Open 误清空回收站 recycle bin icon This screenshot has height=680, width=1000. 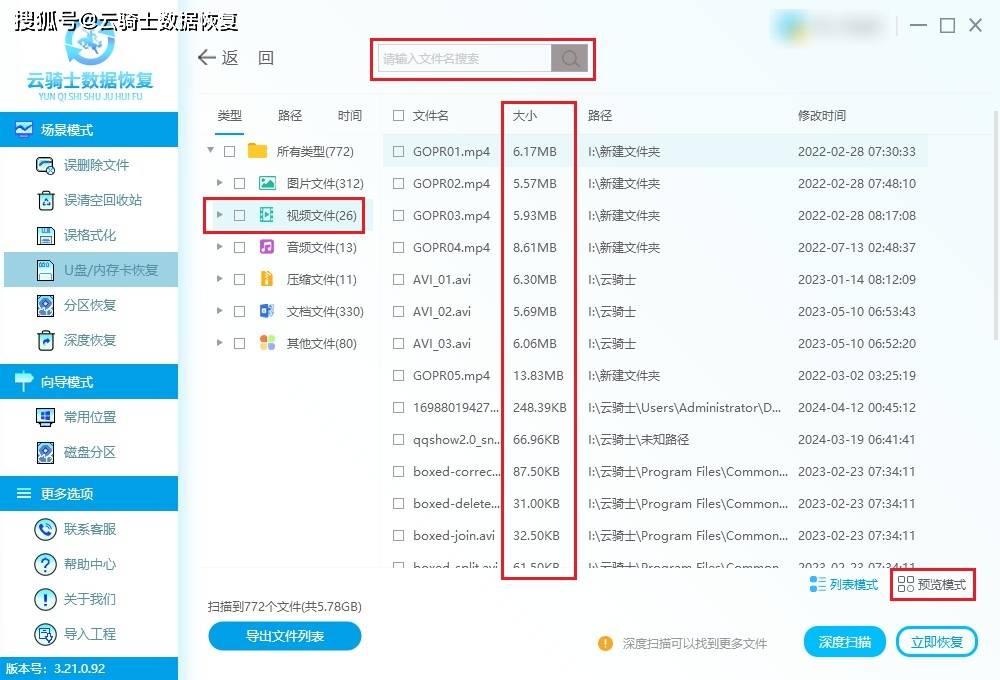pos(45,200)
